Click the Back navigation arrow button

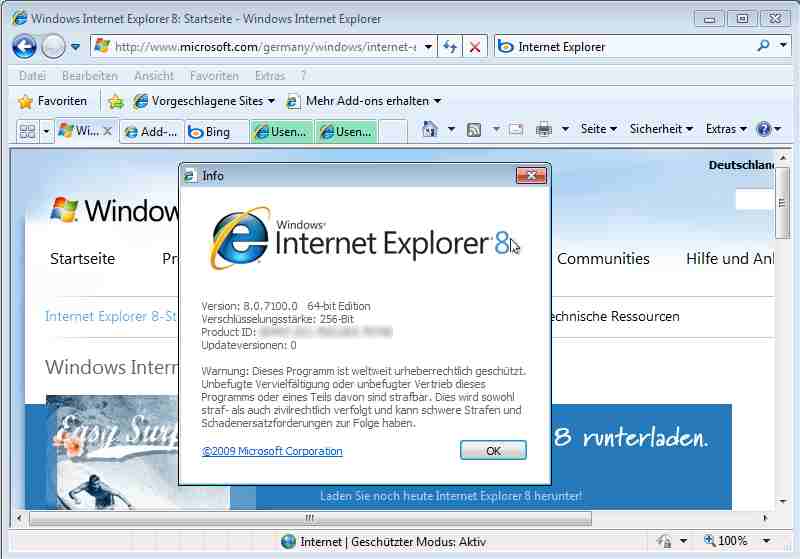[x=24, y=46]
